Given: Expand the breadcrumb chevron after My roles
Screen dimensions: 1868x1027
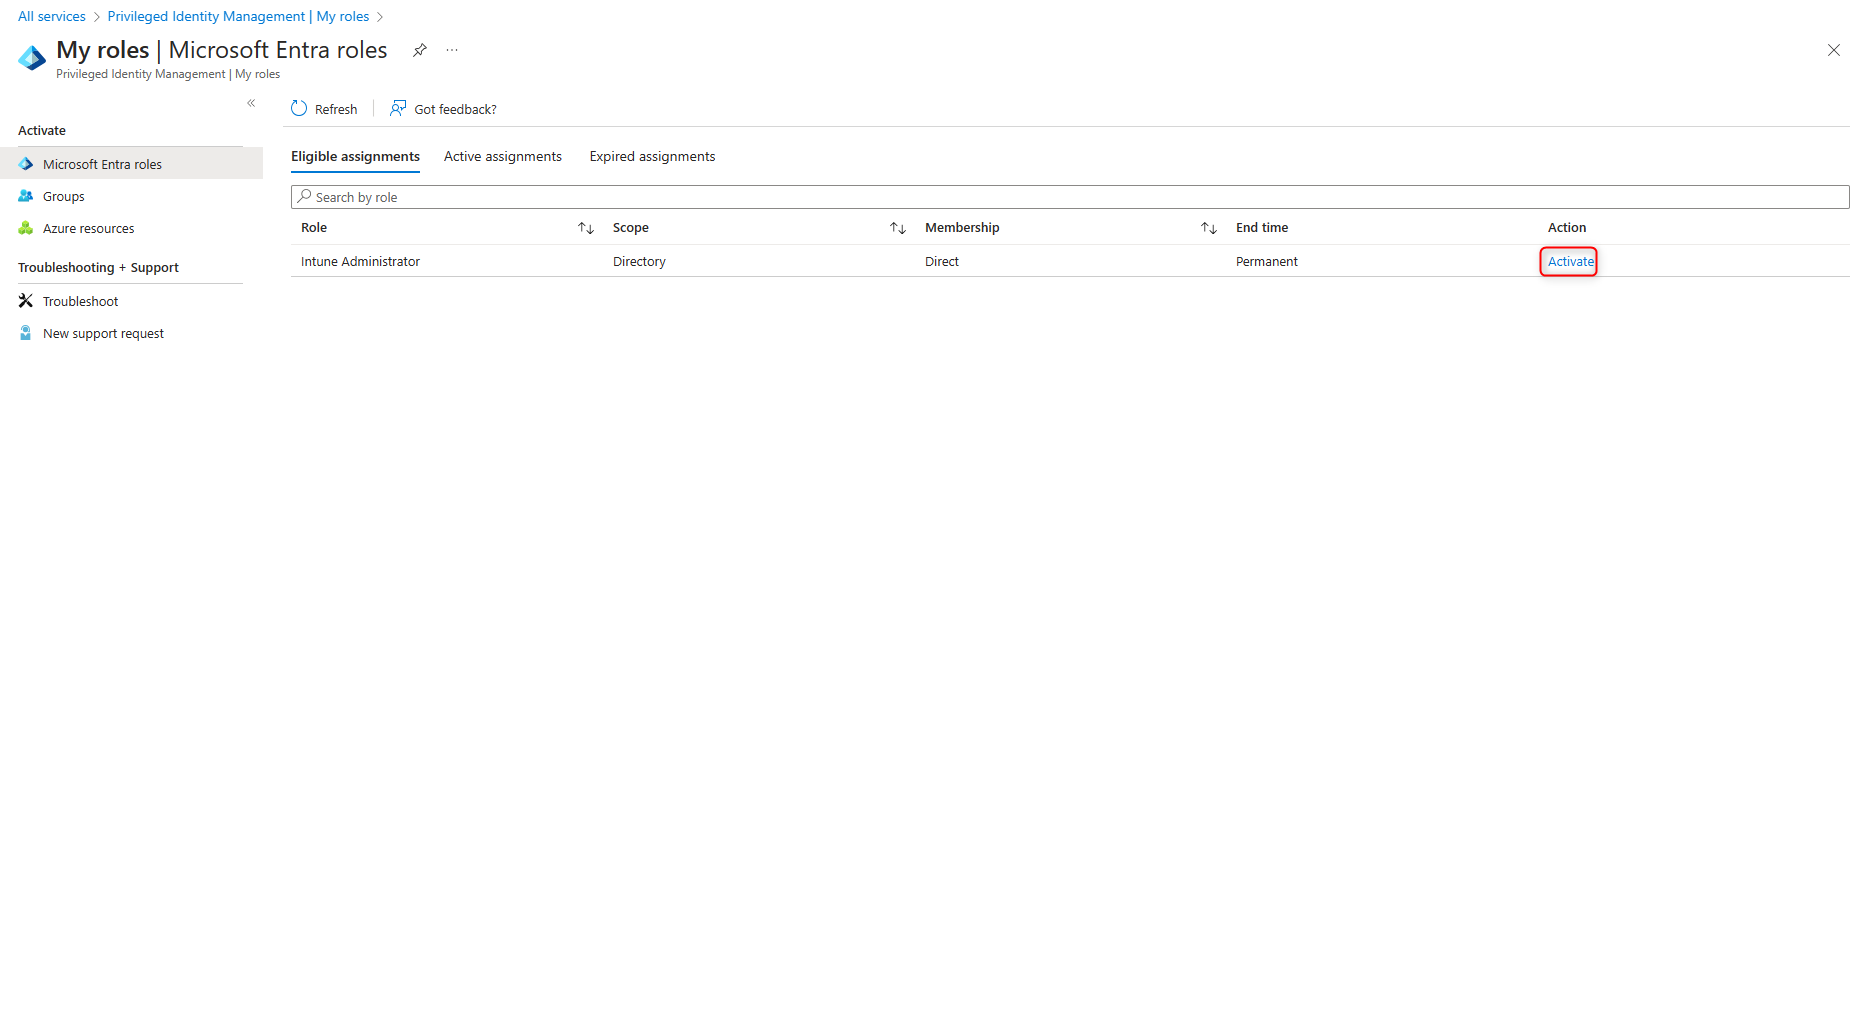Looking at the screenshot, I should point(380,16).
